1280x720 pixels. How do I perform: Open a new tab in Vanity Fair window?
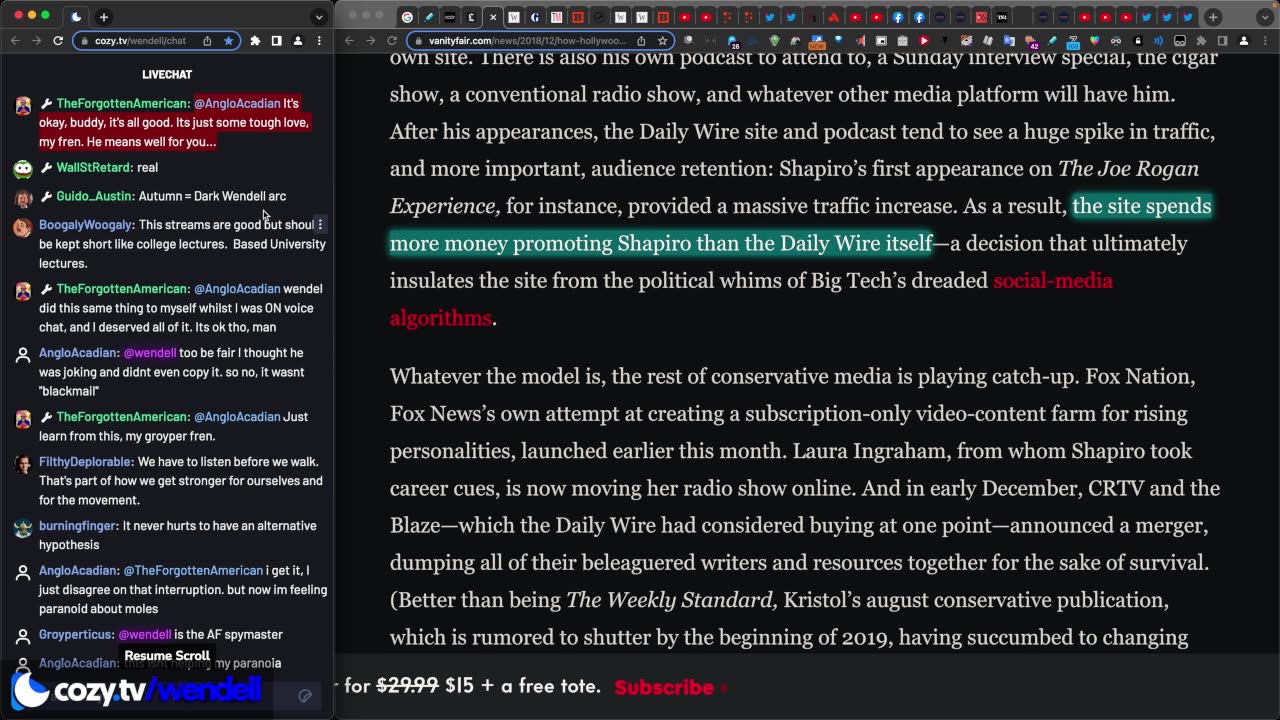click(x=1212, y=17)
